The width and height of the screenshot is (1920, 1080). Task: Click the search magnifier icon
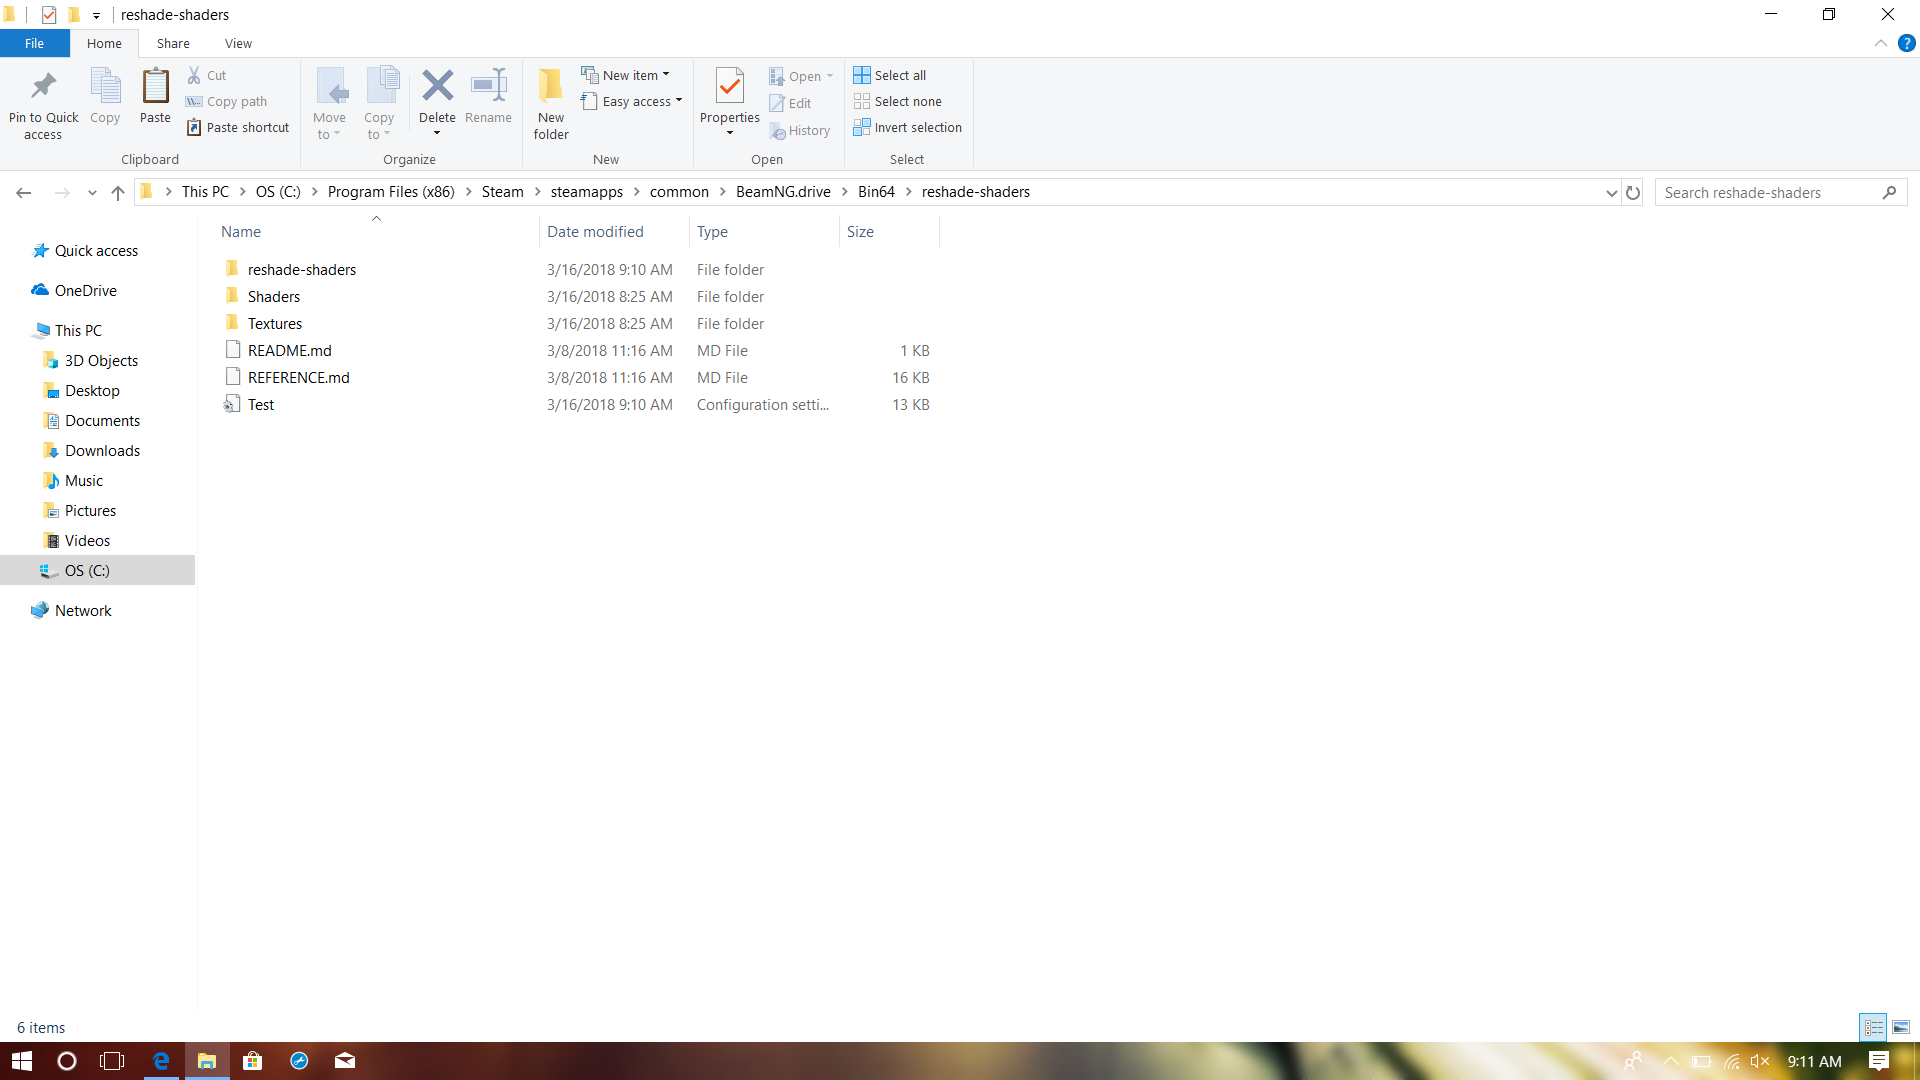click(x=1889, y=192)
